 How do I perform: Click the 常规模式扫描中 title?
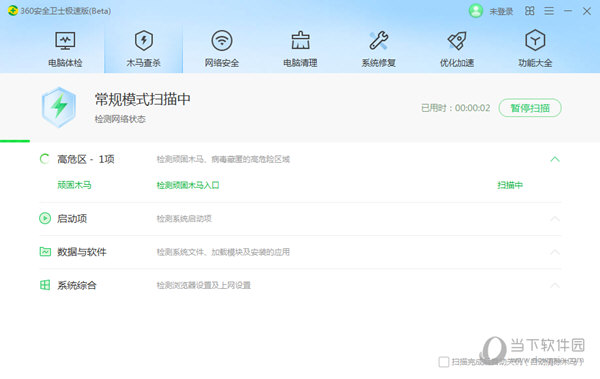coord(143,100)
